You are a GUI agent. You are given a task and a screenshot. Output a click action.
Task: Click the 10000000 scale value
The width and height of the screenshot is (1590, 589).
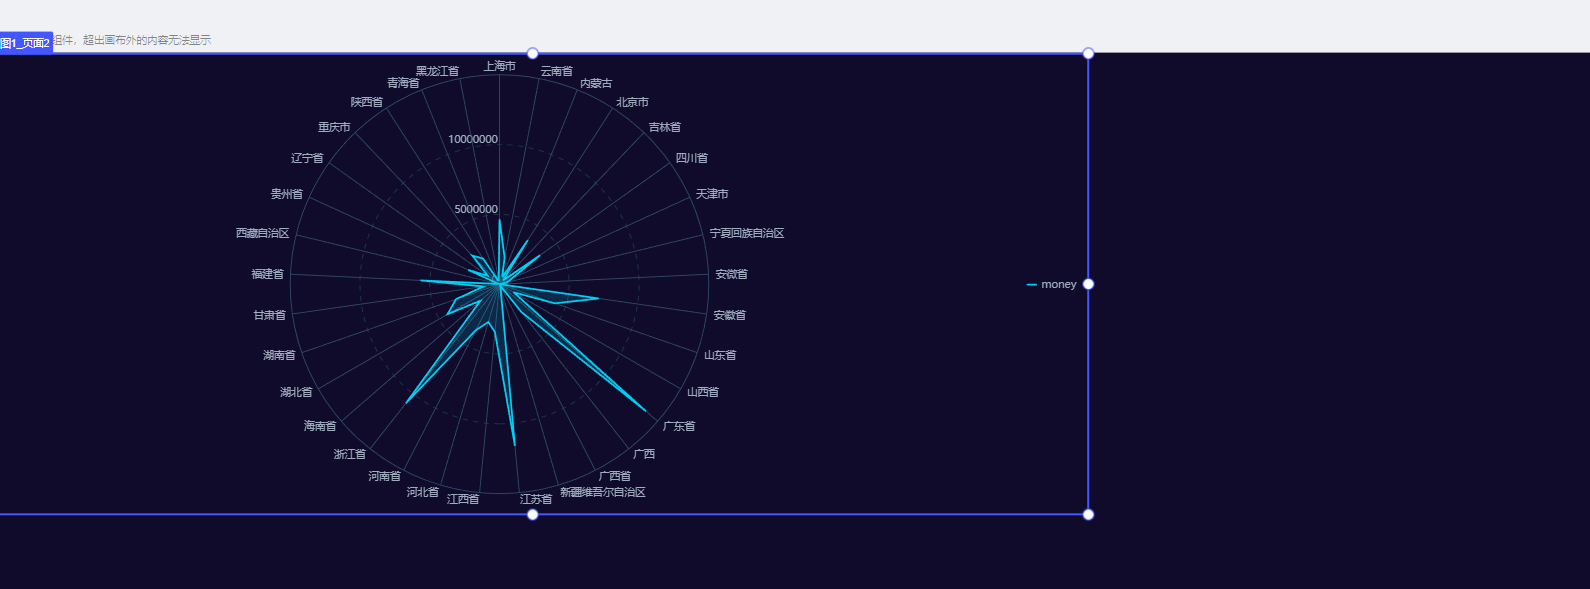pyautogui.click(x=473, y=139)
